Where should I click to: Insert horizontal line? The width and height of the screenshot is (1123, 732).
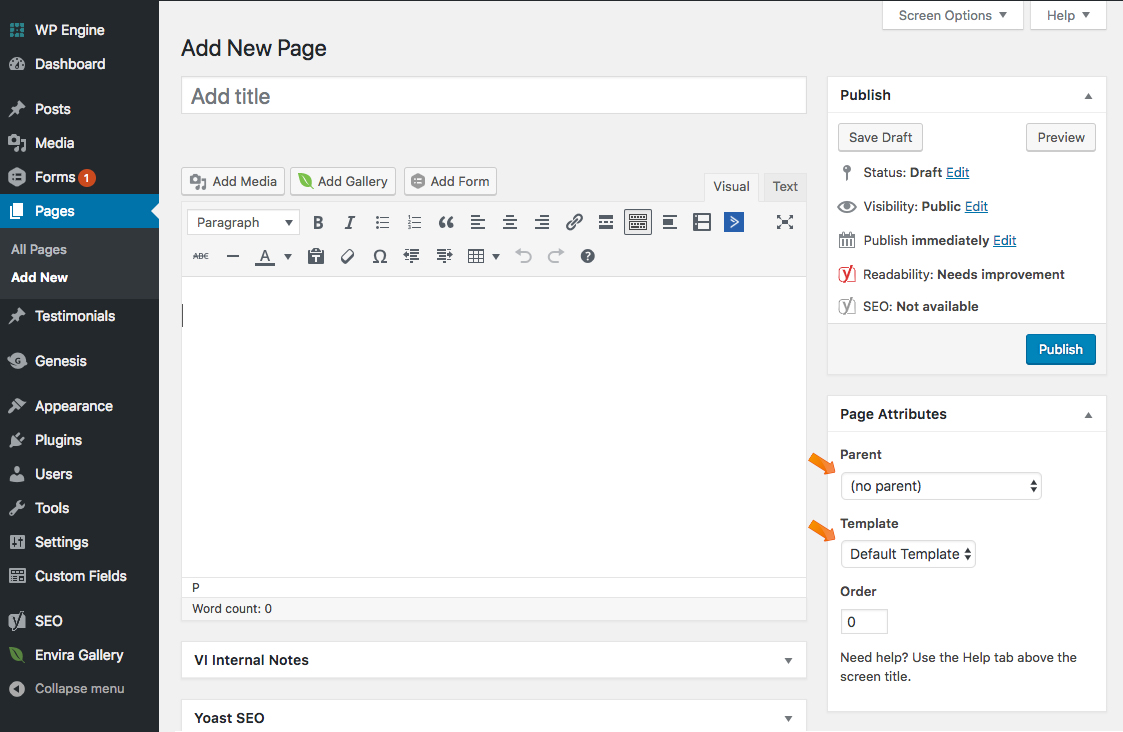click(x=233, y=256)
